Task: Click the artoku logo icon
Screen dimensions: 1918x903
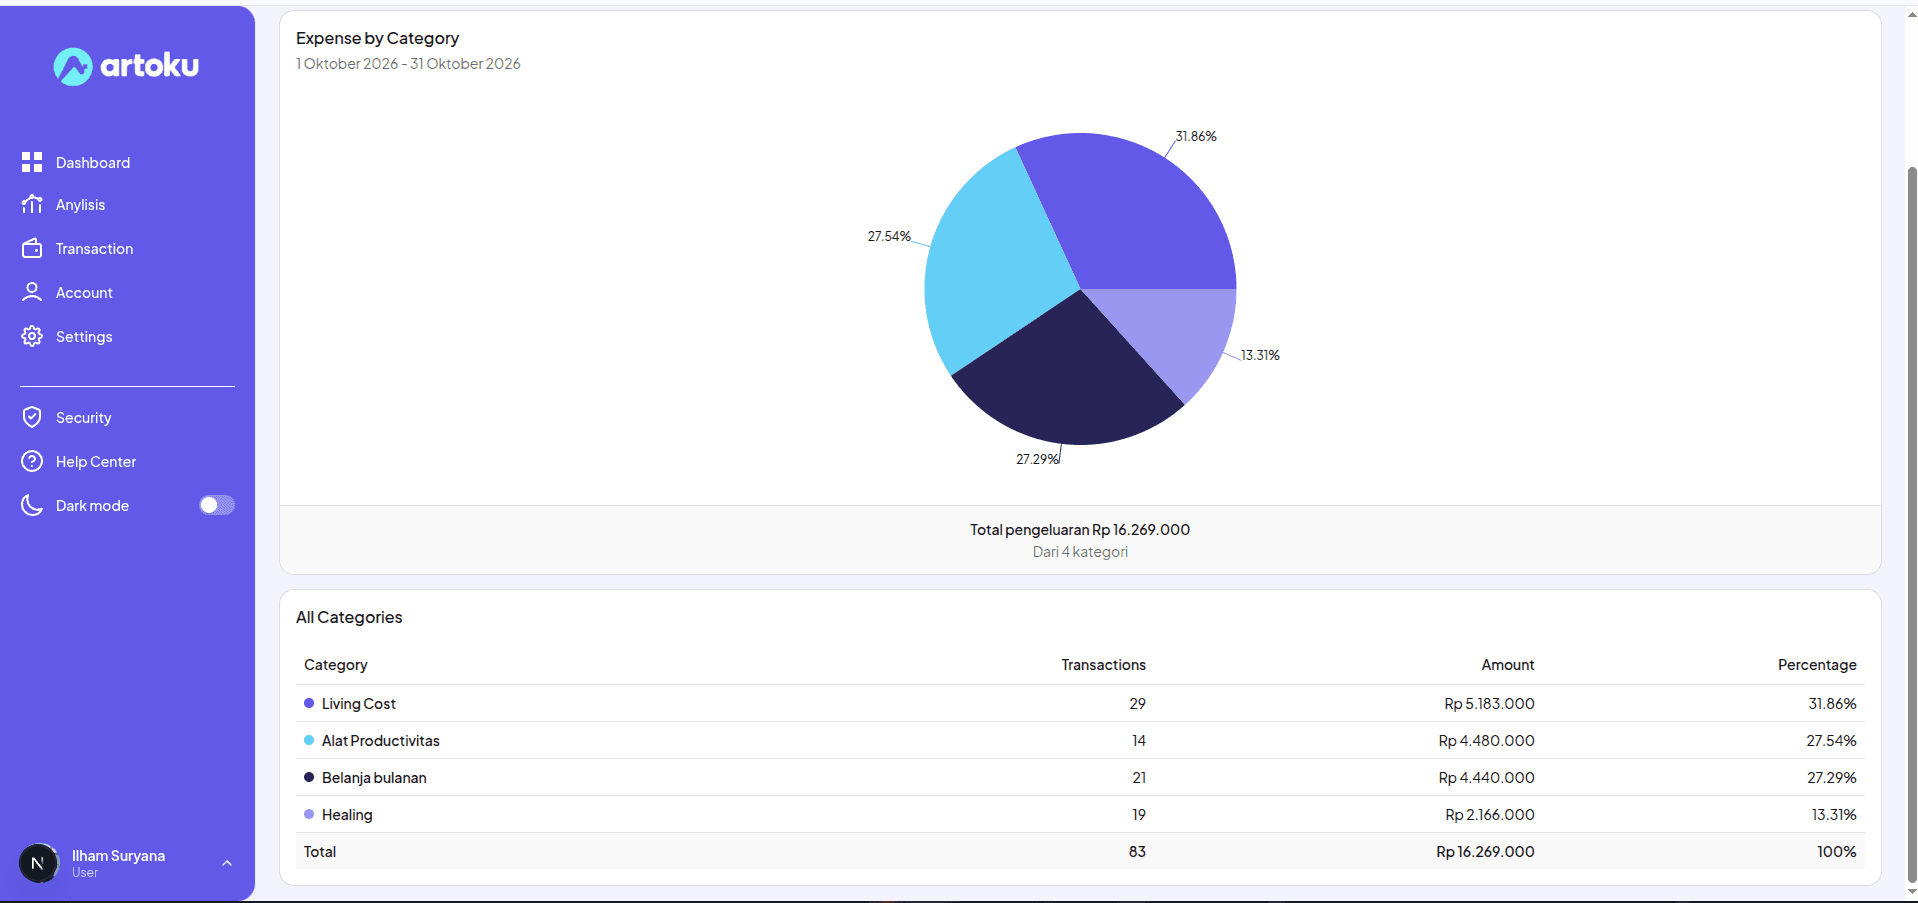Action: [x=73, y=67]
